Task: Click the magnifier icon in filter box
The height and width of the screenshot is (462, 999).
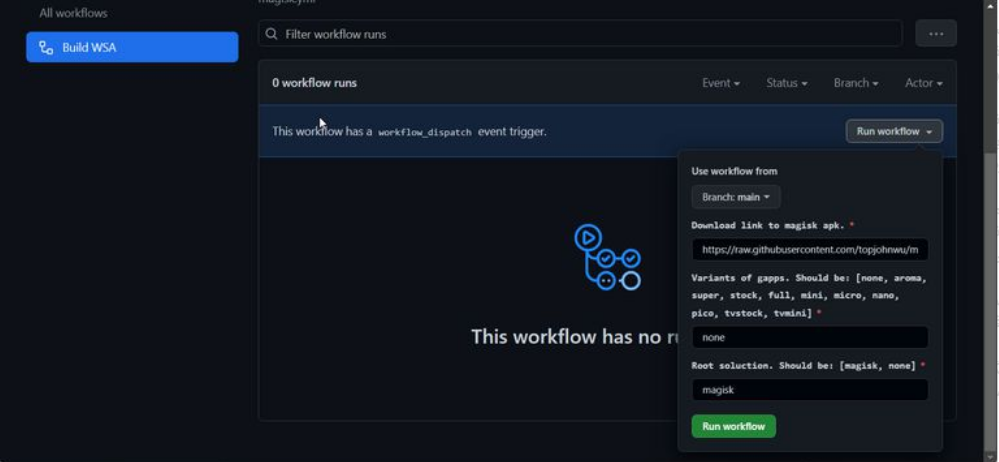Action: (x=272, y=34)
